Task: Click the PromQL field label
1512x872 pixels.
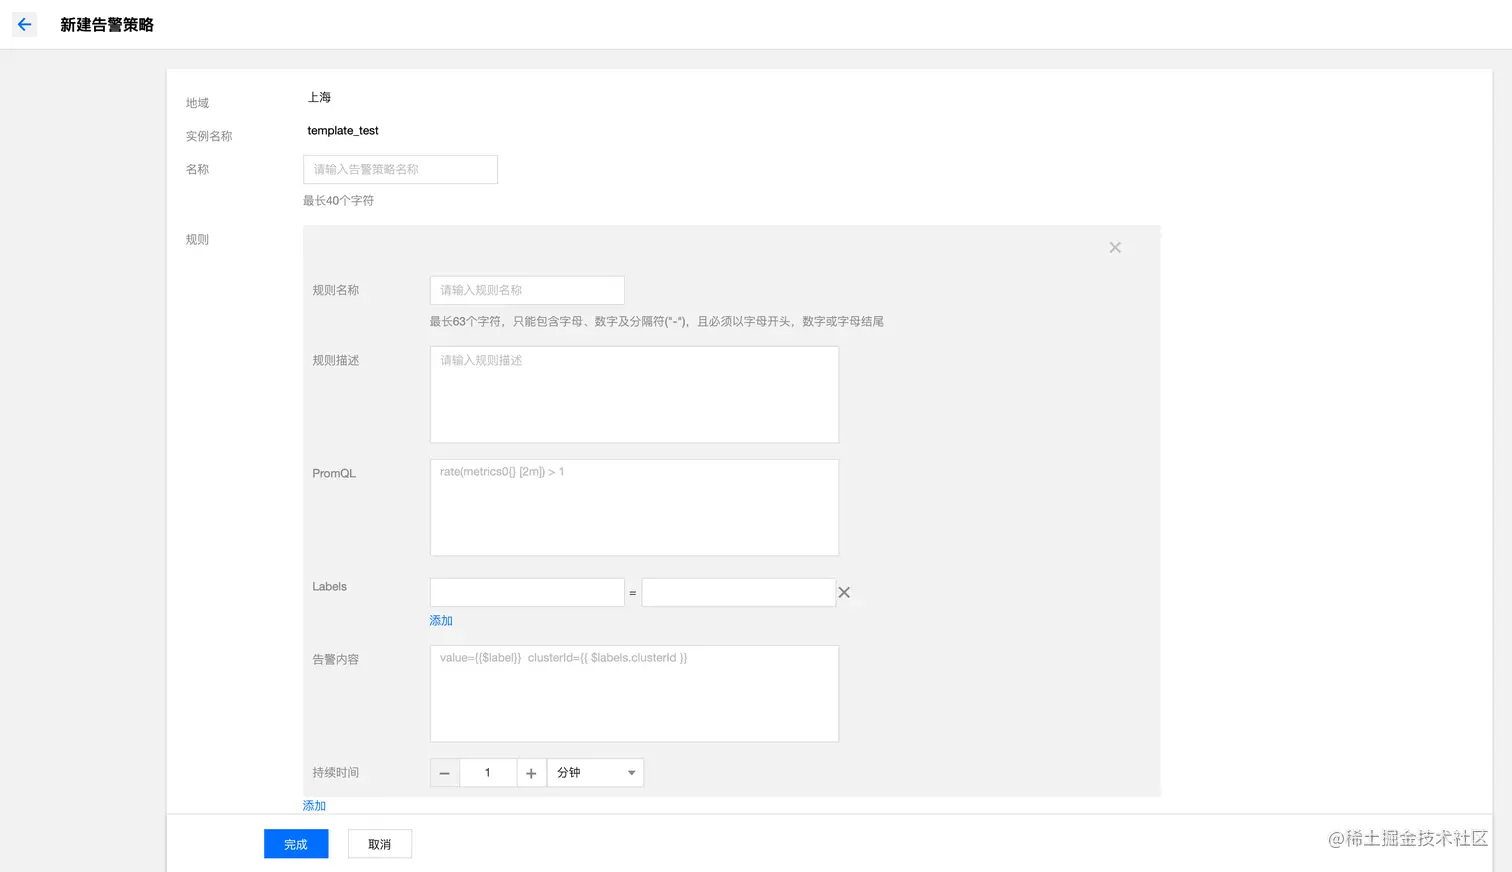Action: (x=334, y=473)
